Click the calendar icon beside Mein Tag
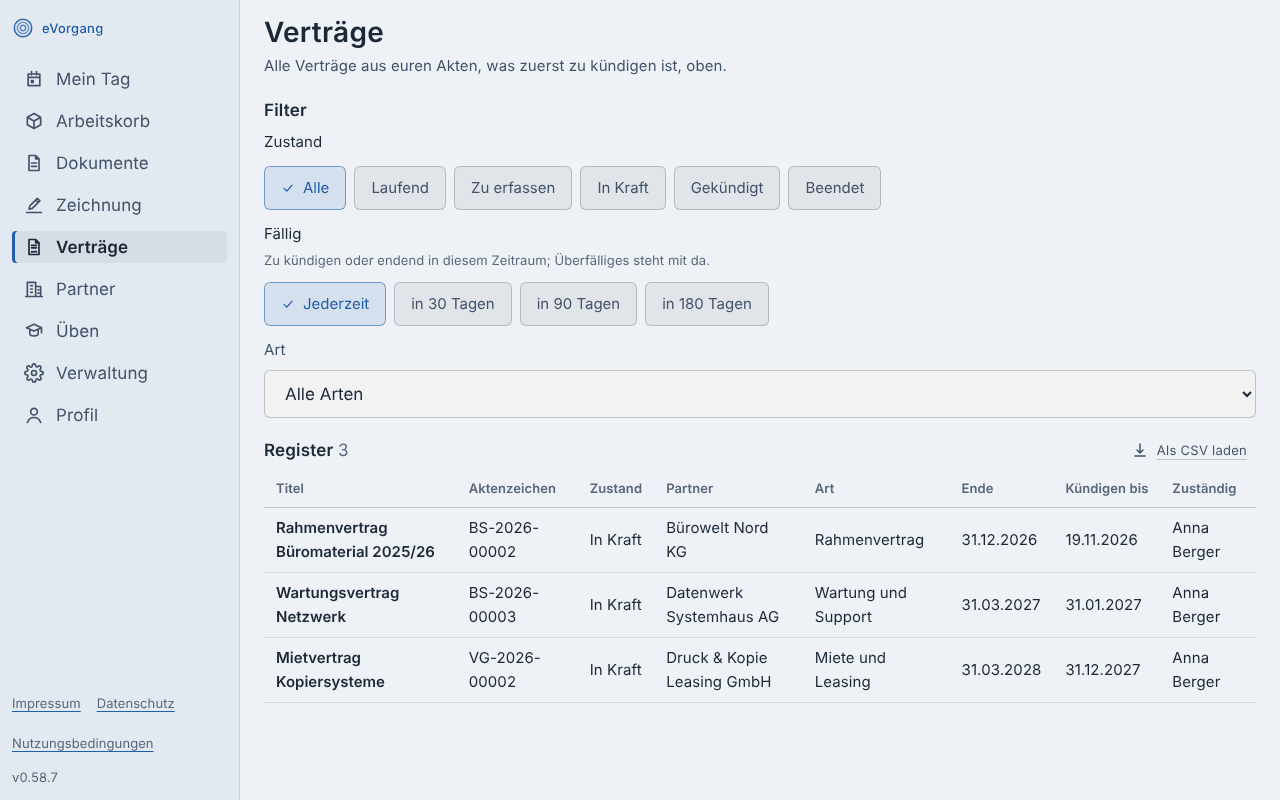 [34, 79]
